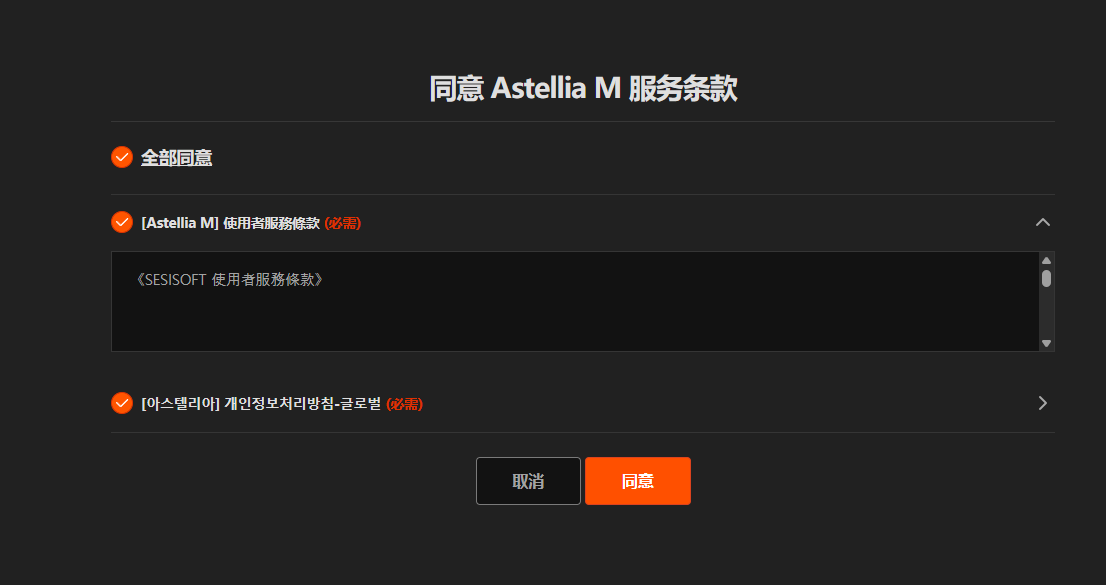Collapse the 使用者服務條款 section chevron
Screen dimensions: 1106x585
coord(1043,222)
